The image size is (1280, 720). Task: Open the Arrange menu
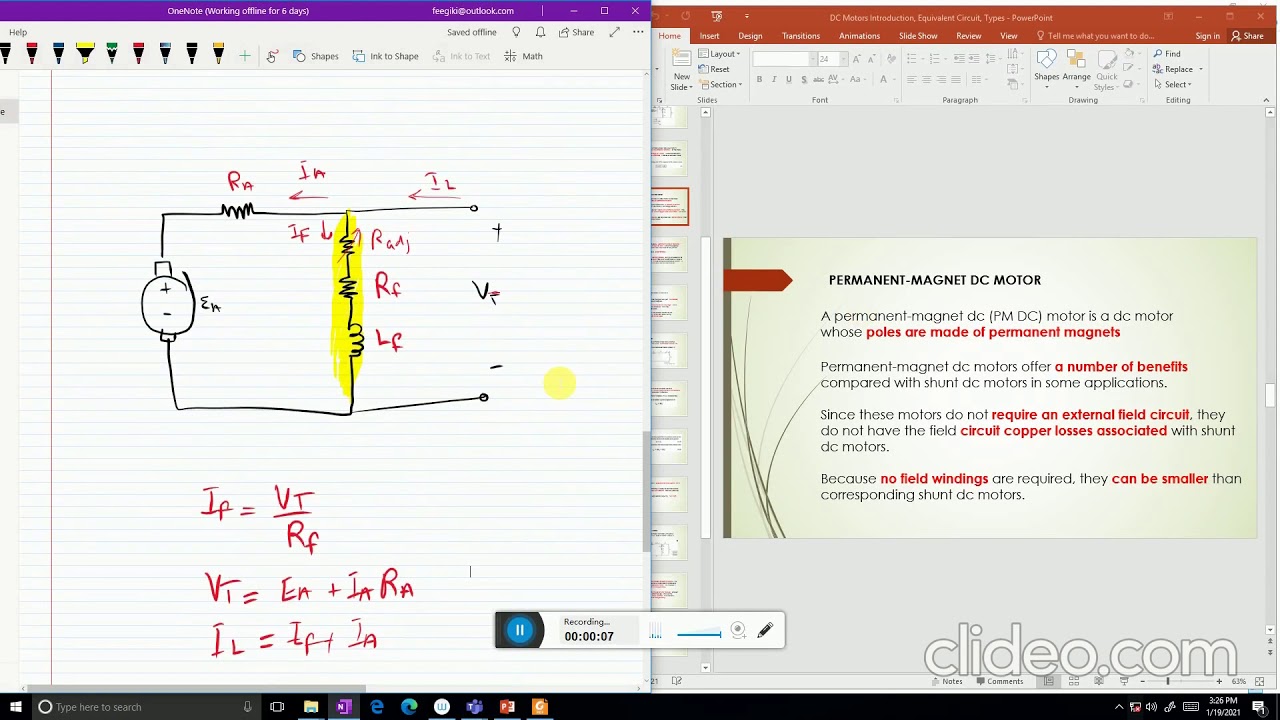coord(1077,69)
